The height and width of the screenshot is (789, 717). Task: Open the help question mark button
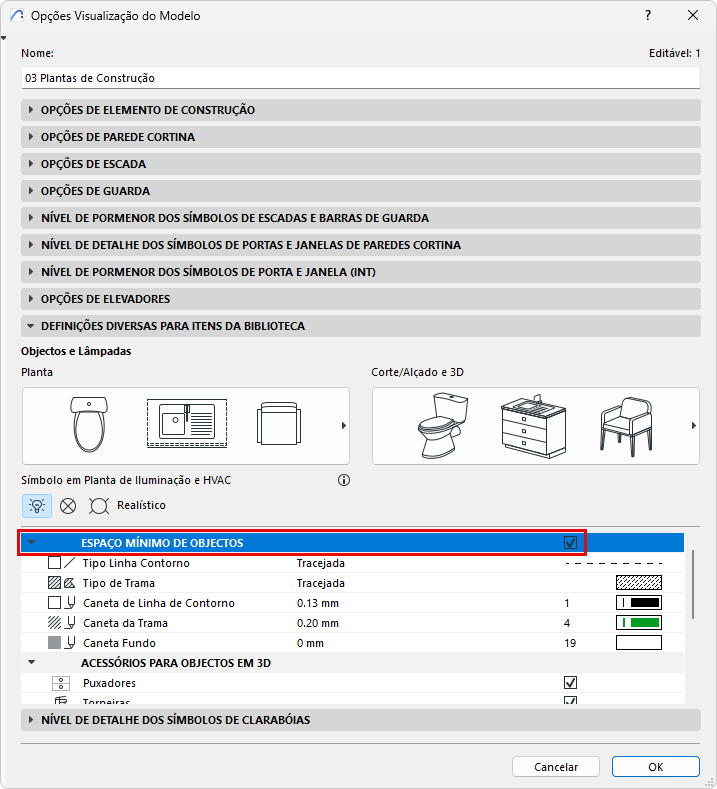click(648, 16)
